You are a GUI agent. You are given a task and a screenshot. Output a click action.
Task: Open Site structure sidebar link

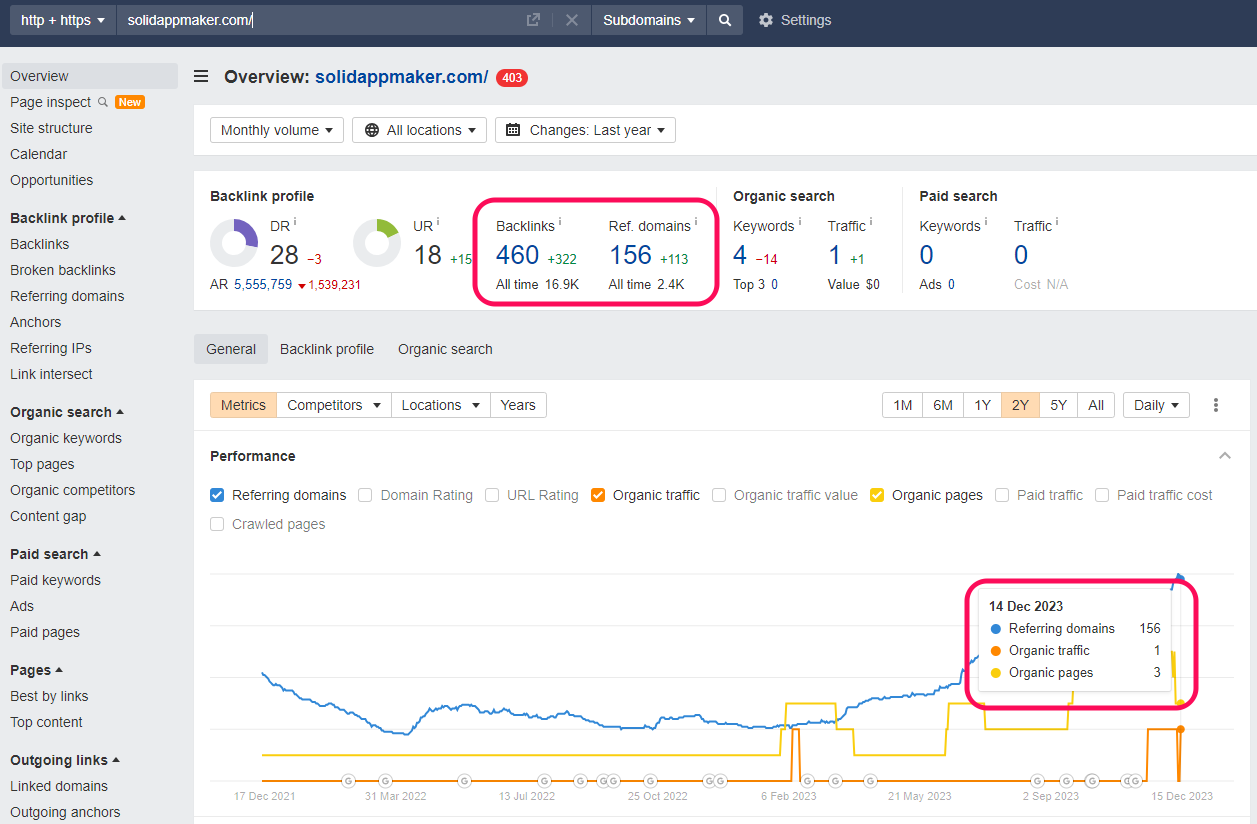pos(51,128)
